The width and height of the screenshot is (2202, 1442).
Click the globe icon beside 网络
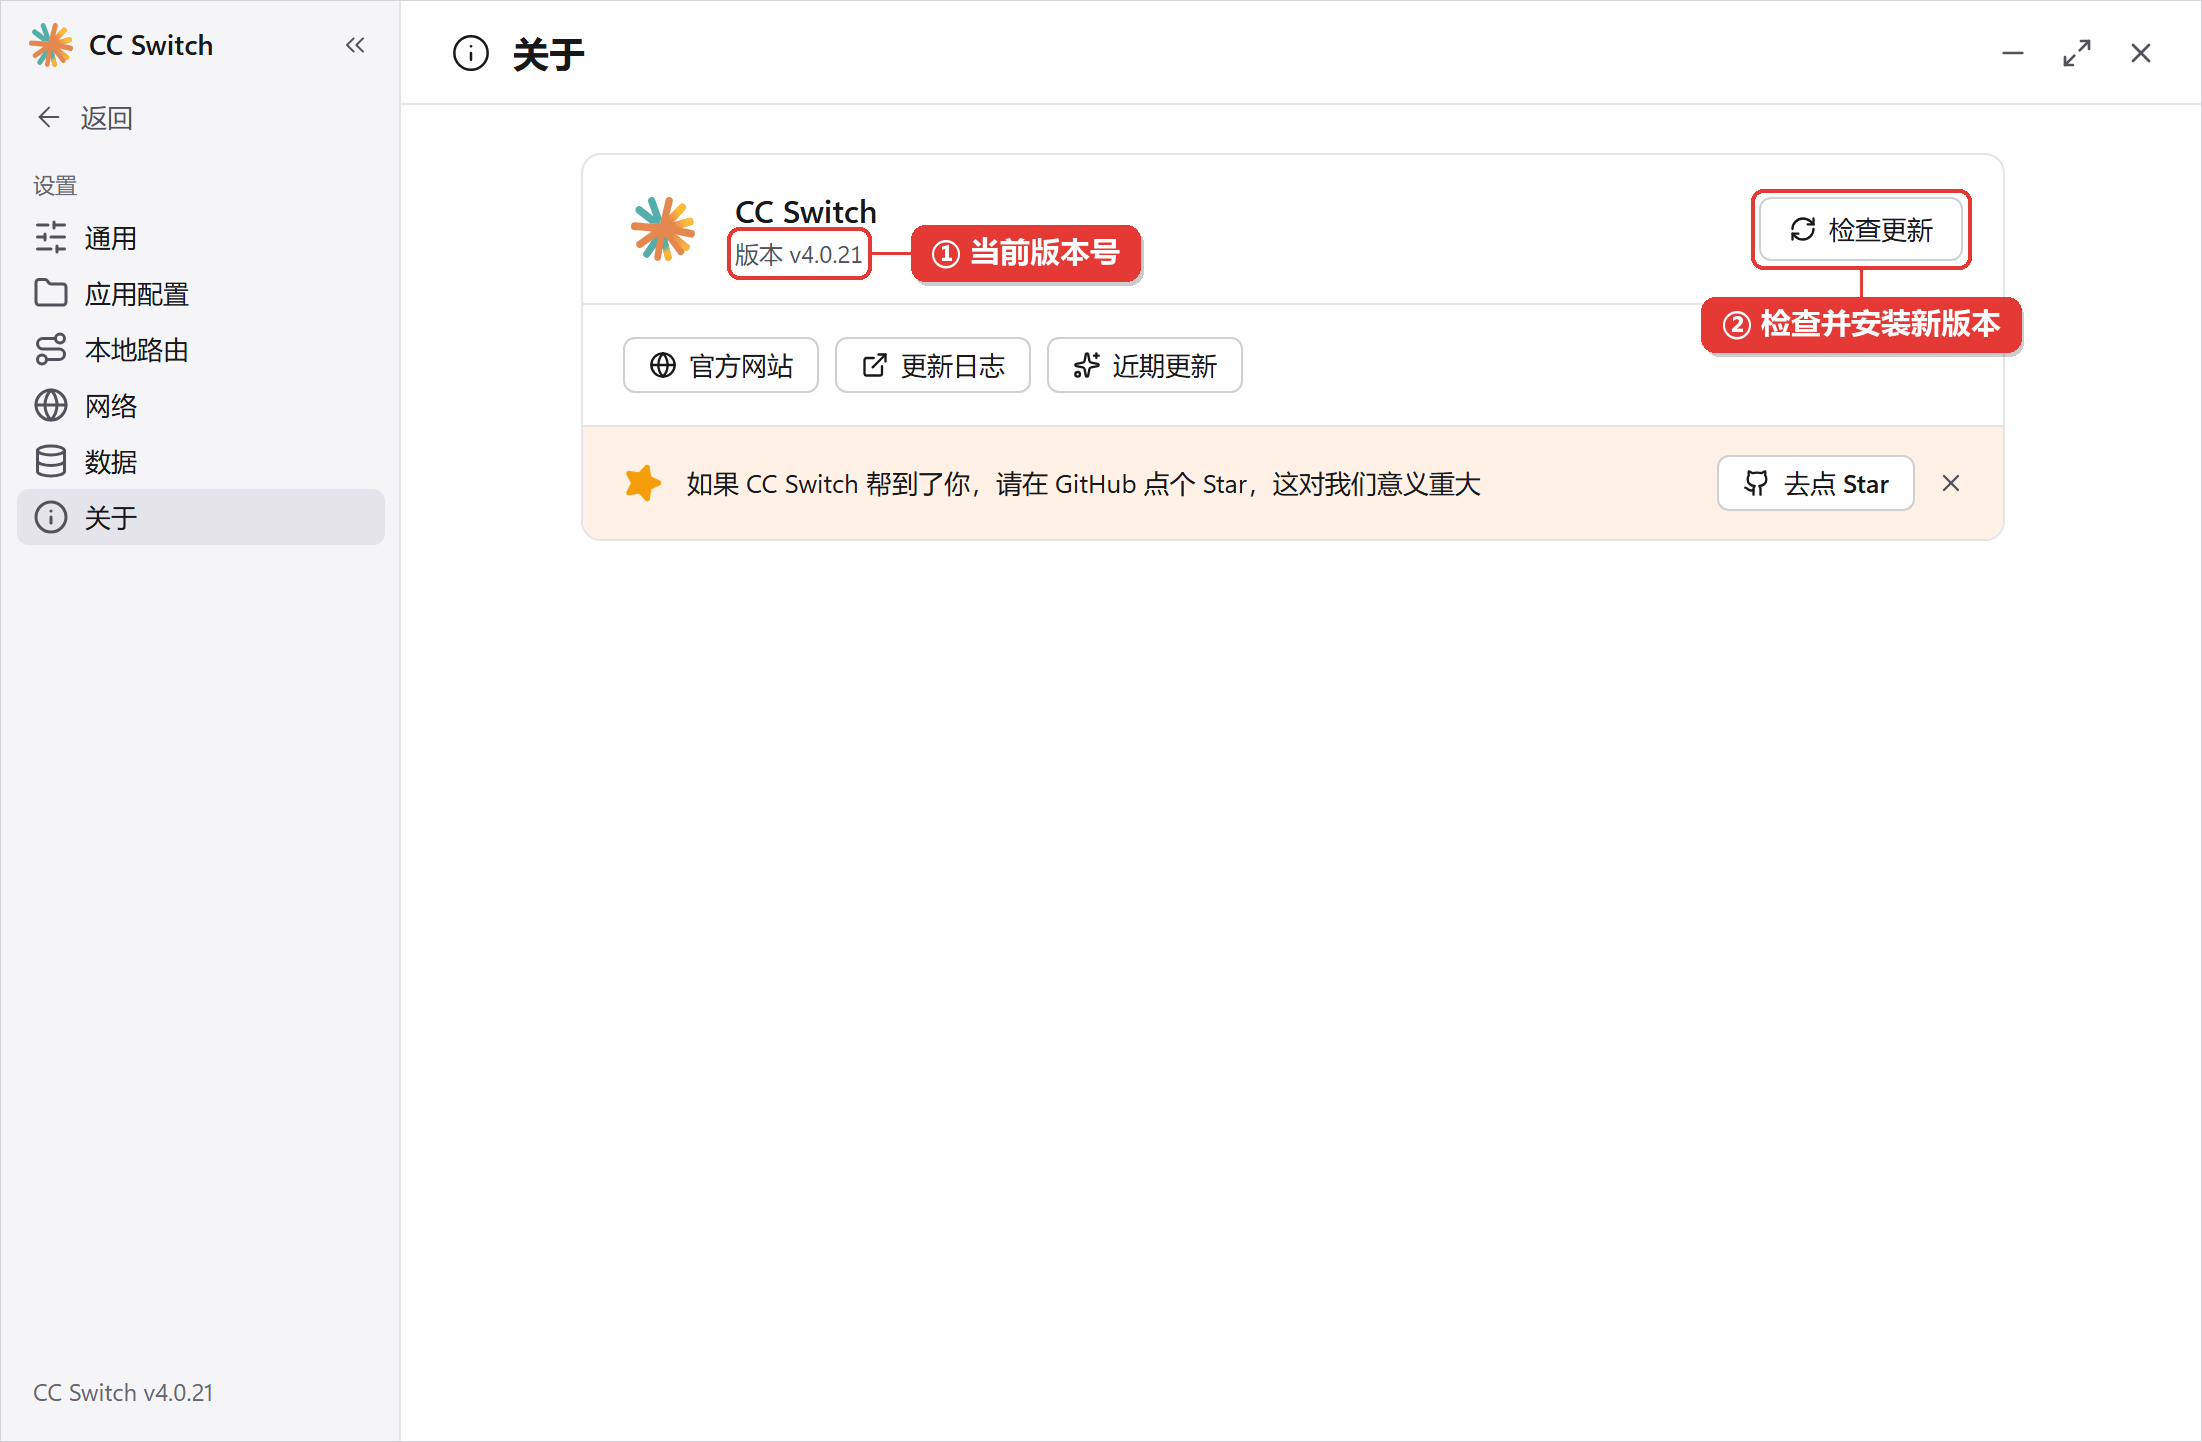(51, 405)
